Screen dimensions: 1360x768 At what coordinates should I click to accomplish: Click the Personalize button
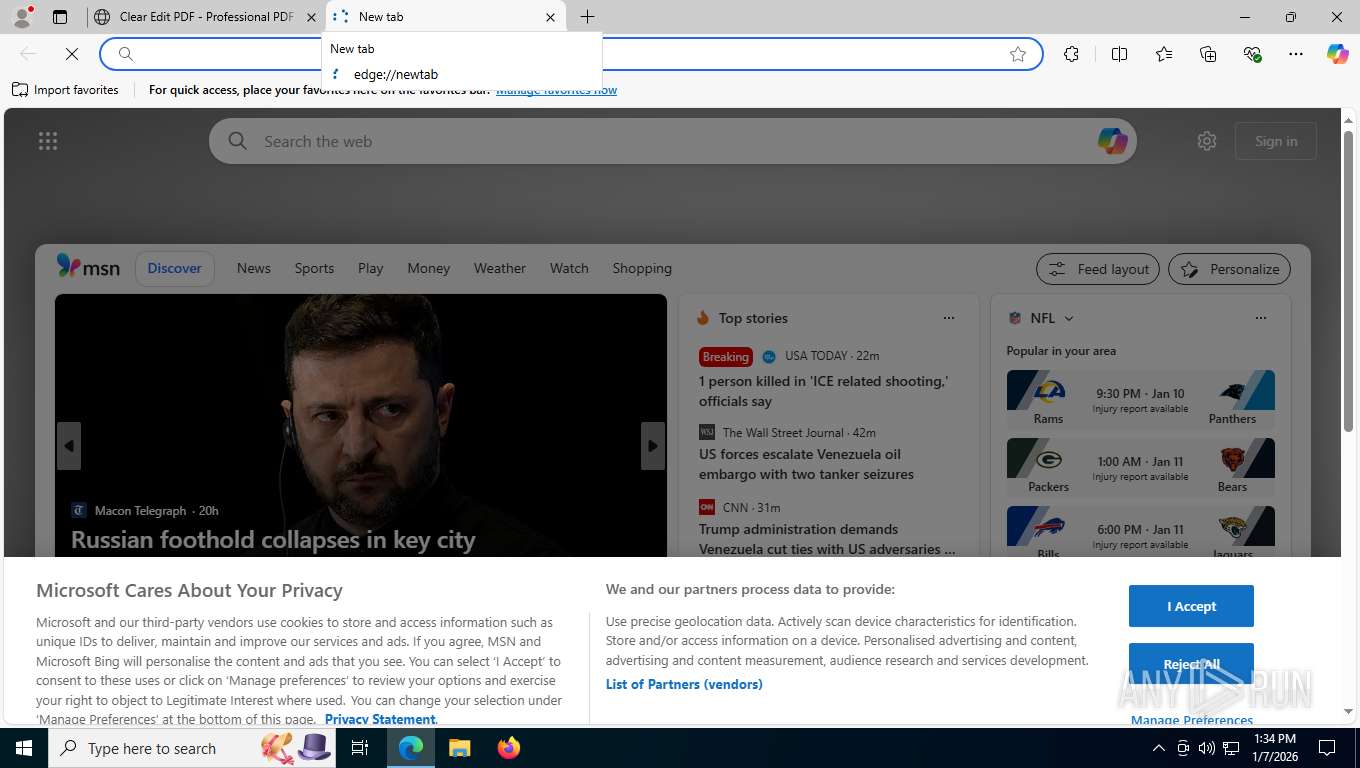coord(1229,269)
